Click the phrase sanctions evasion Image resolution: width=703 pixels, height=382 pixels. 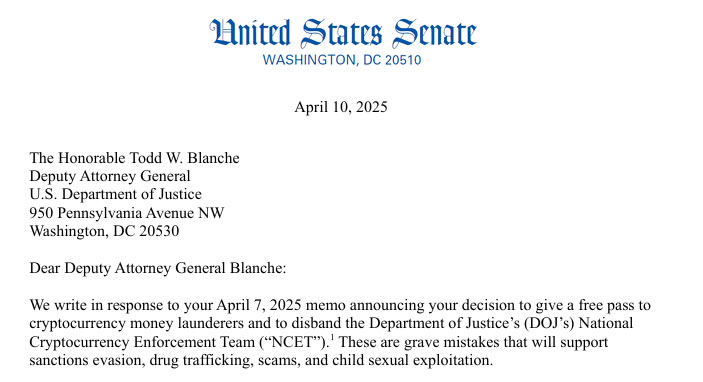click(x=87, y=360)
